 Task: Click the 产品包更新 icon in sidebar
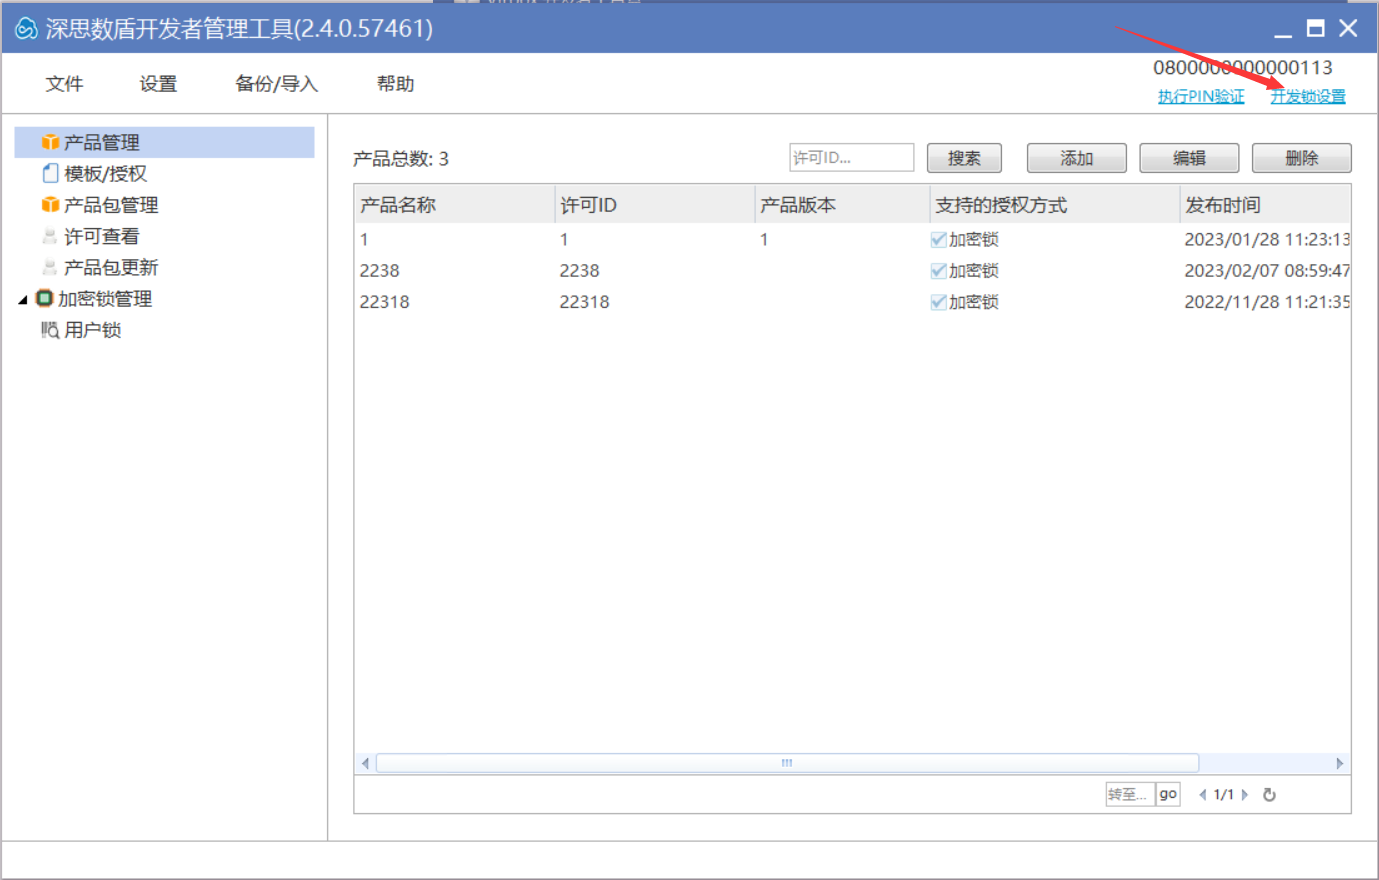50,267
